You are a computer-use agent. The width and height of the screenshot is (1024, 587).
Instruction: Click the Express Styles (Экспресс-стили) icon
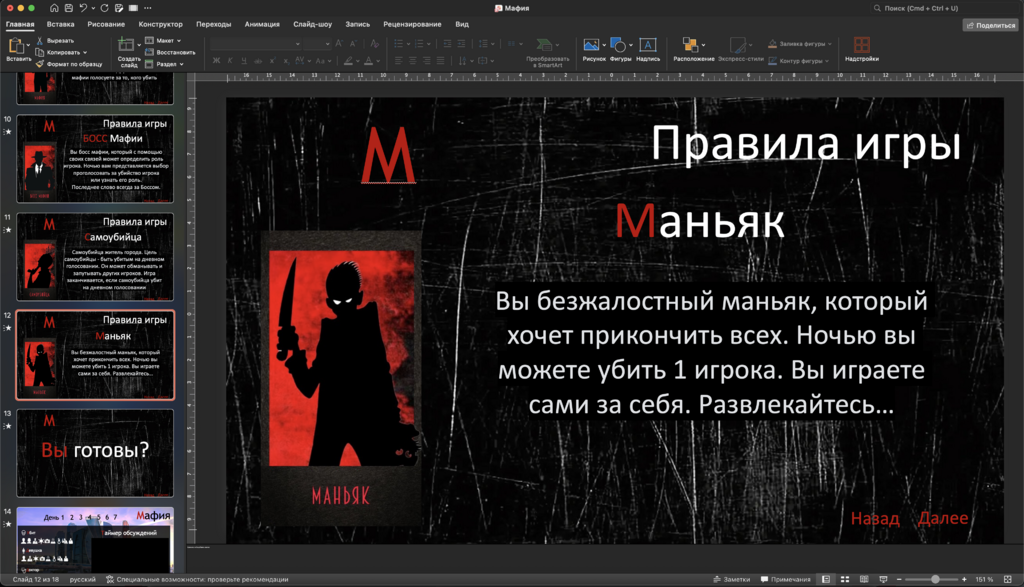(737, 44)
